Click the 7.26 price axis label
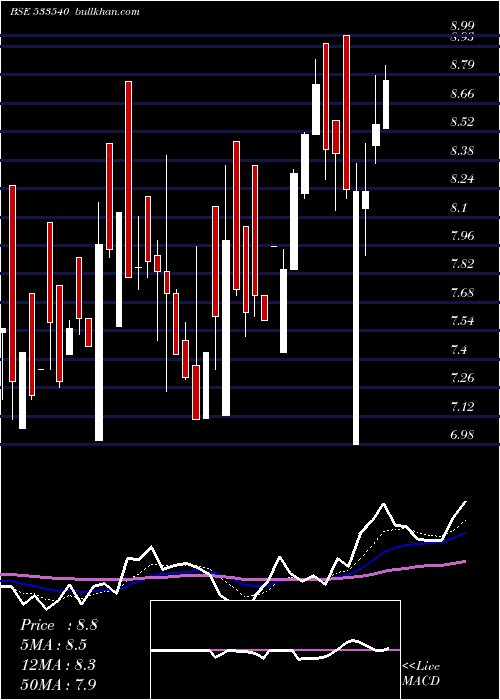 (x=462, y=378)
